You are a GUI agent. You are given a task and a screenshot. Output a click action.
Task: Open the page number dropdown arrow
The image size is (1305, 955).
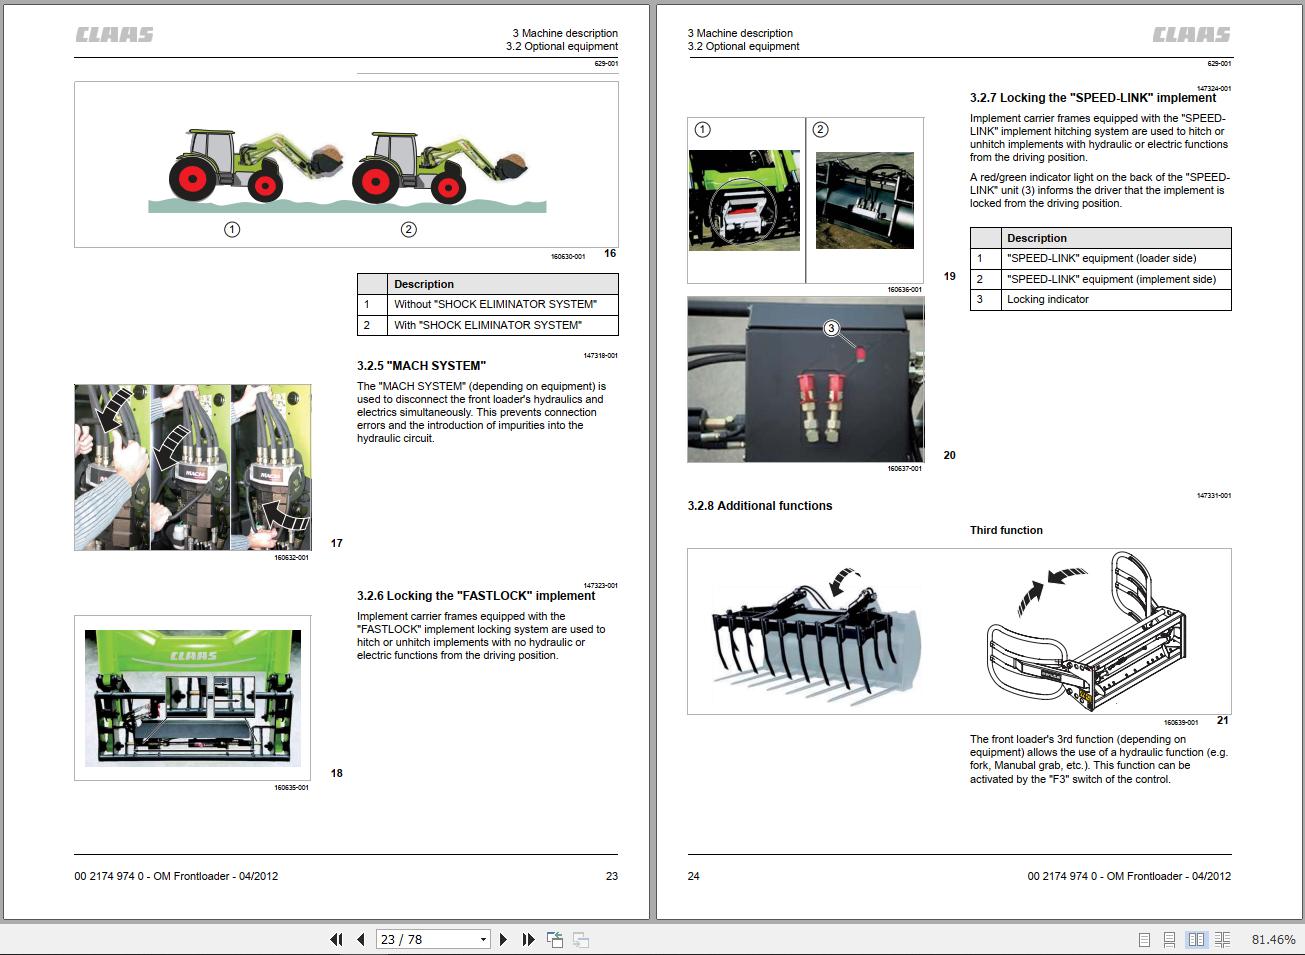tap(483, 939)
